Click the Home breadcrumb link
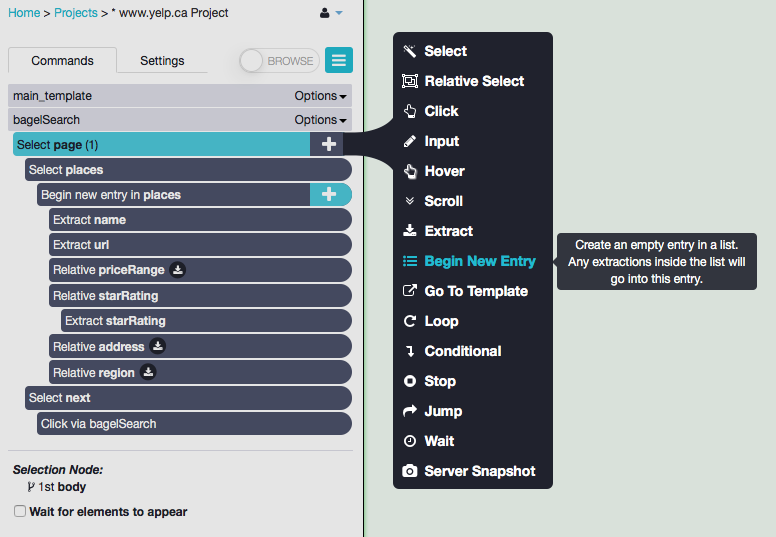Image resolution: width=776 pixels, height=537 pixels. coord(24,13)
